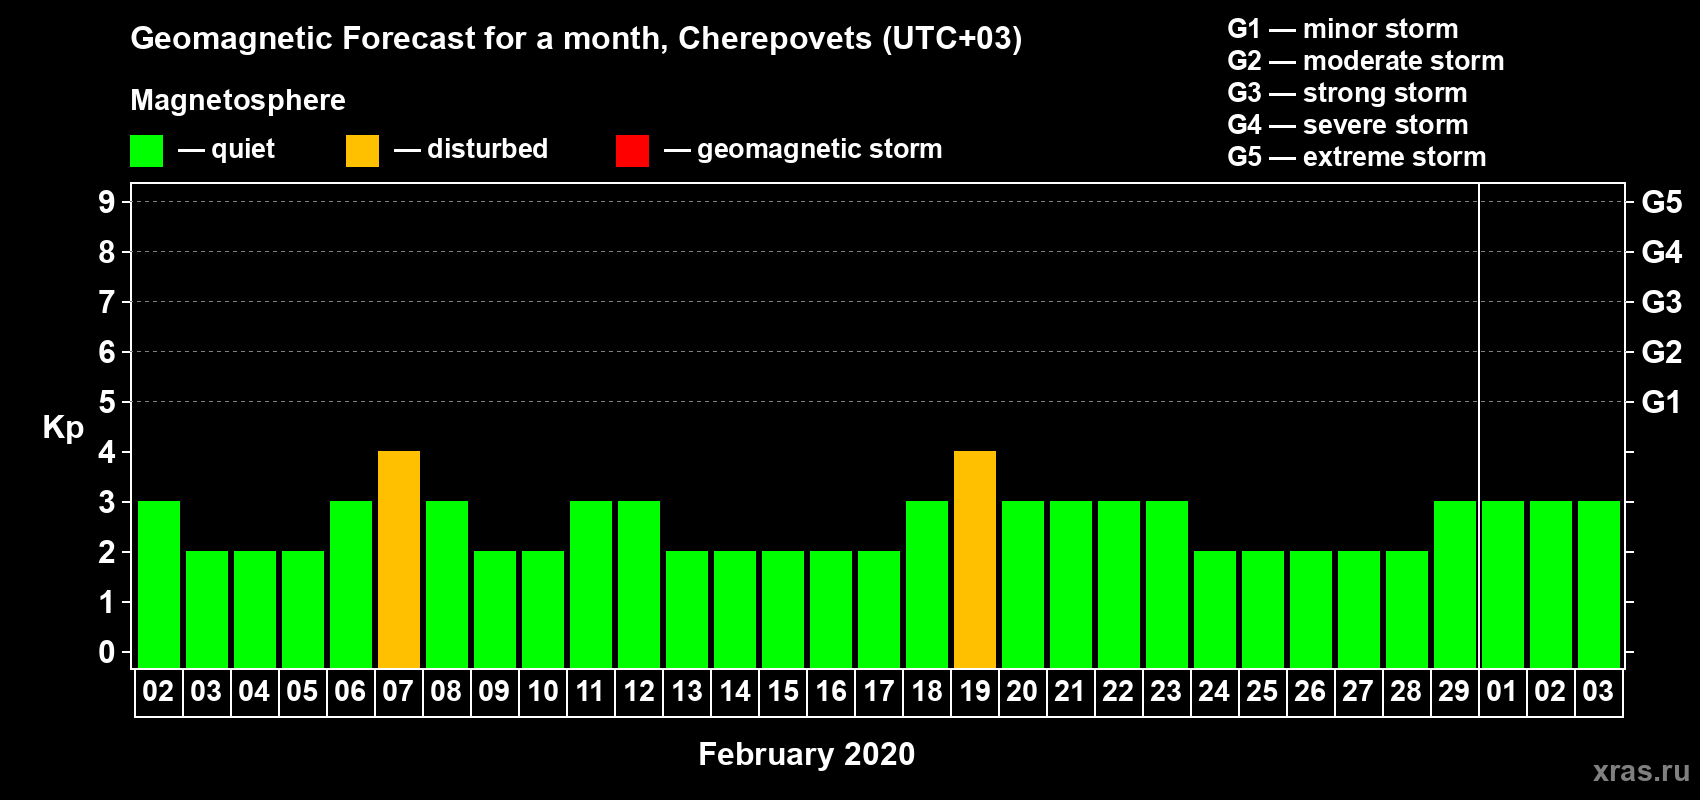Click 'G2 — moderate storm' legend line

(x=1365, y=61)
